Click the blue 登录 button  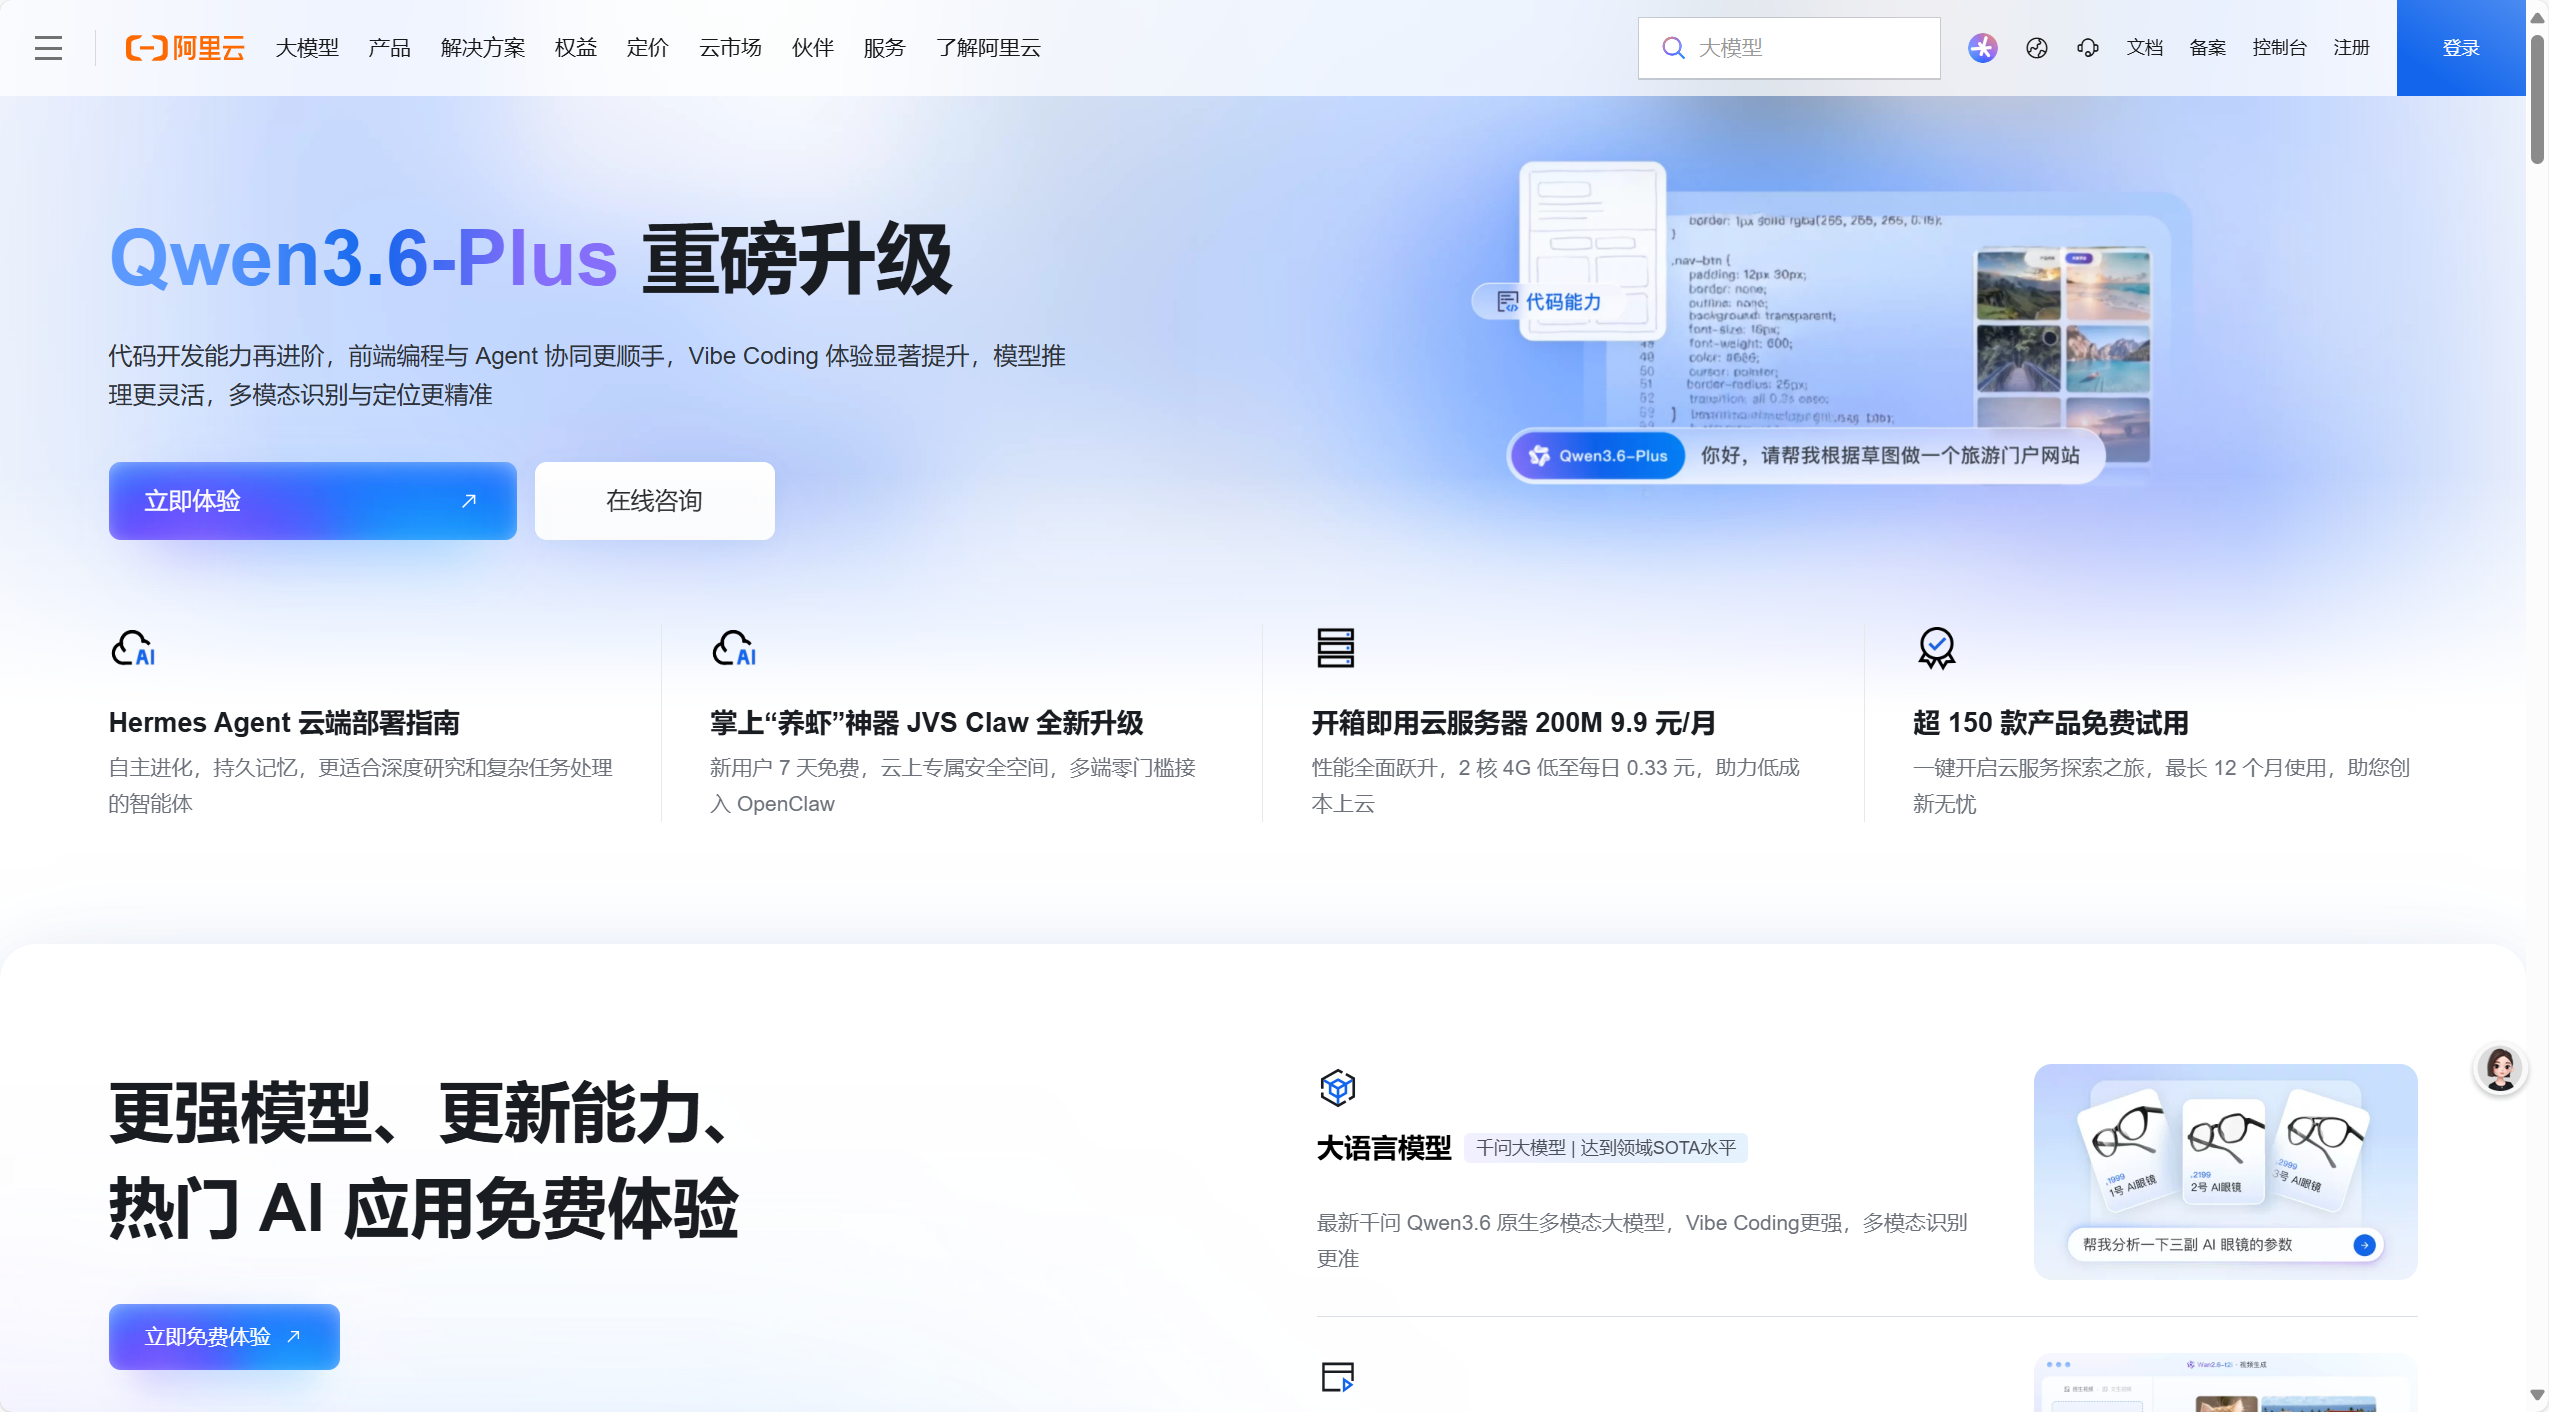coord(2461,48)
